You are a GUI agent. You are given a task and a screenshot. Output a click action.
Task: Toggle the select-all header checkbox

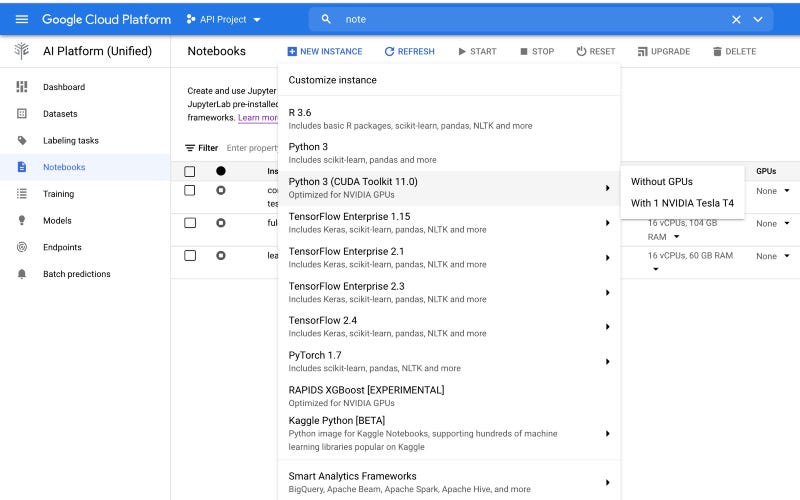[189, 171]
